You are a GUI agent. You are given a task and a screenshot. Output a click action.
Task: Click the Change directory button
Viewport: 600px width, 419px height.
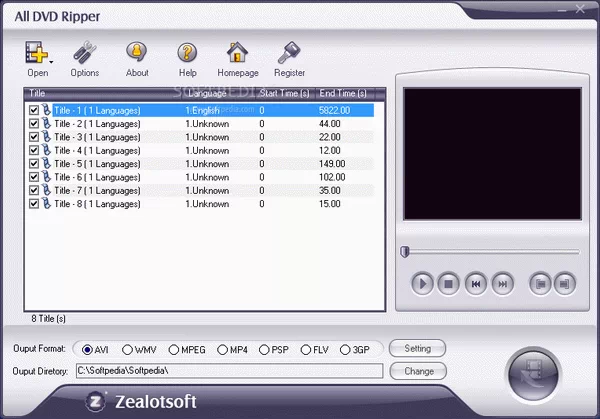418,371
